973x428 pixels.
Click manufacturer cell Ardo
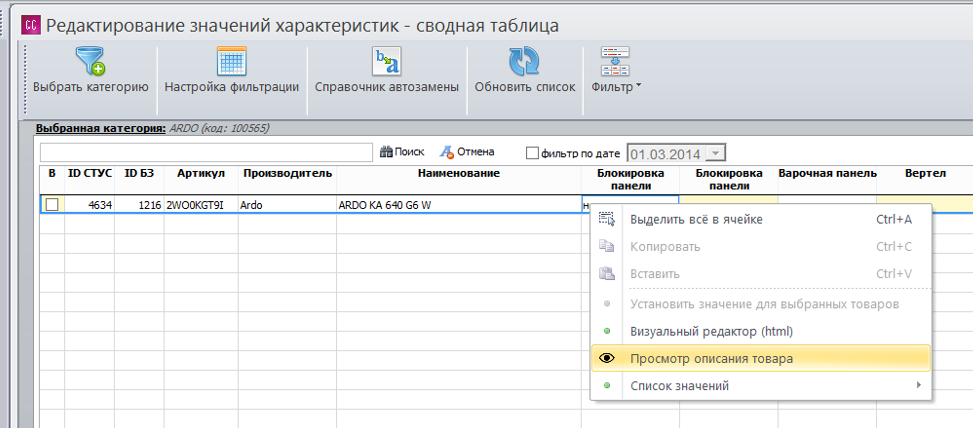pos(287,204)
